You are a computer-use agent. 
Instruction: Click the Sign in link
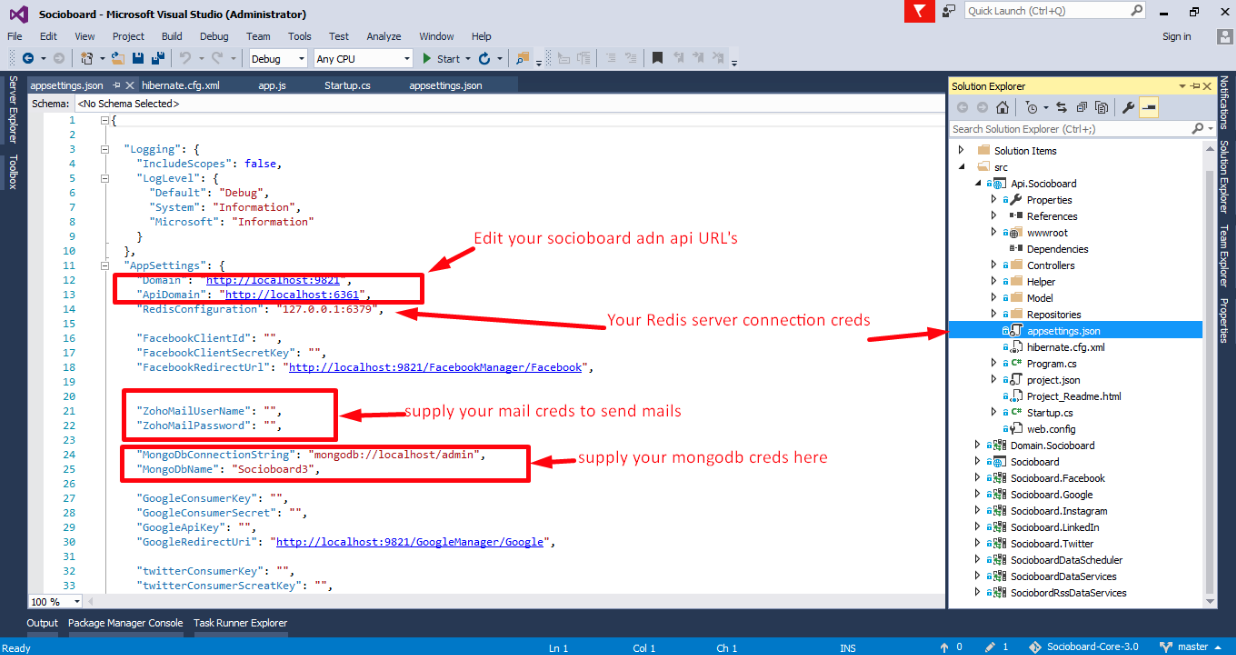click(1177, 37)
